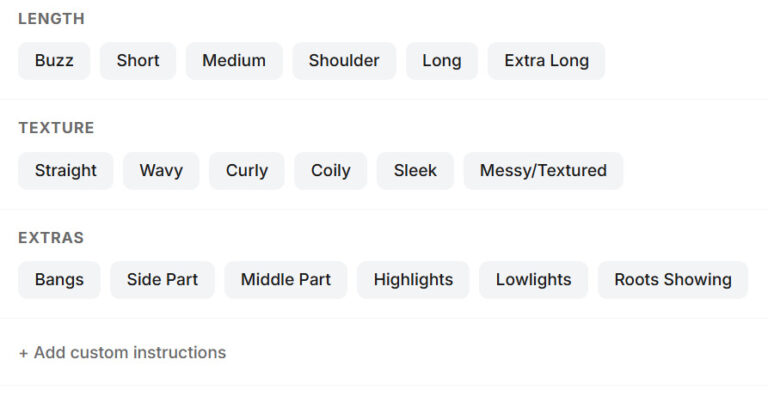
Task: Select Extra Long length
Action: [x=546, y=61]
